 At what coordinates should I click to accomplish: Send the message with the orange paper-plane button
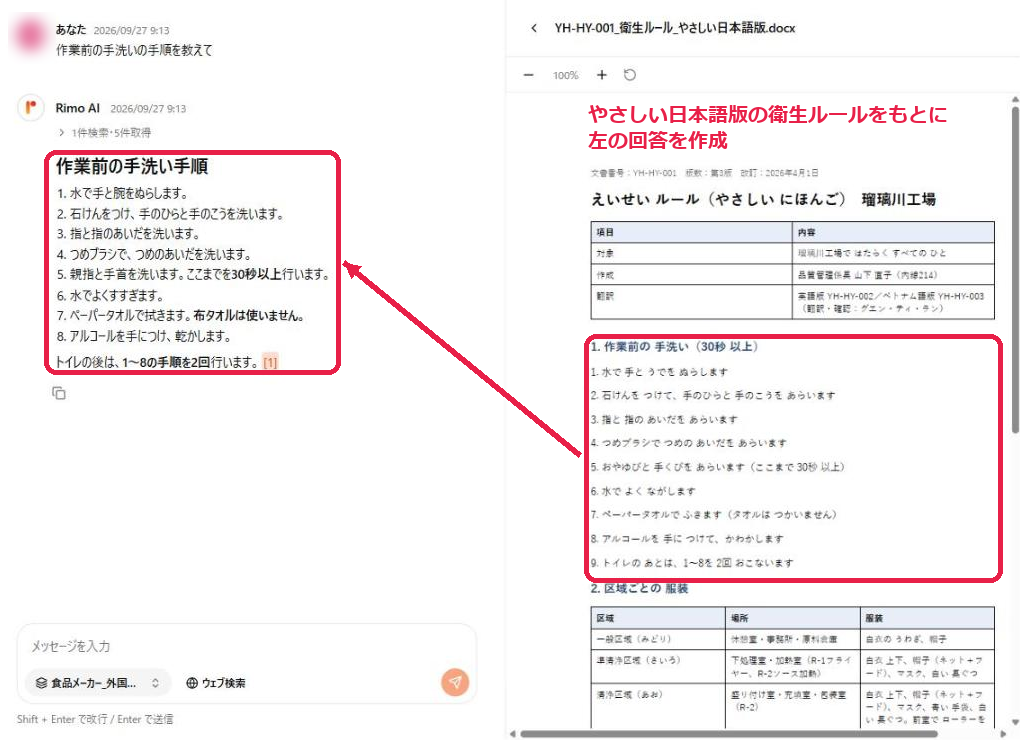[x=455, y=681]
